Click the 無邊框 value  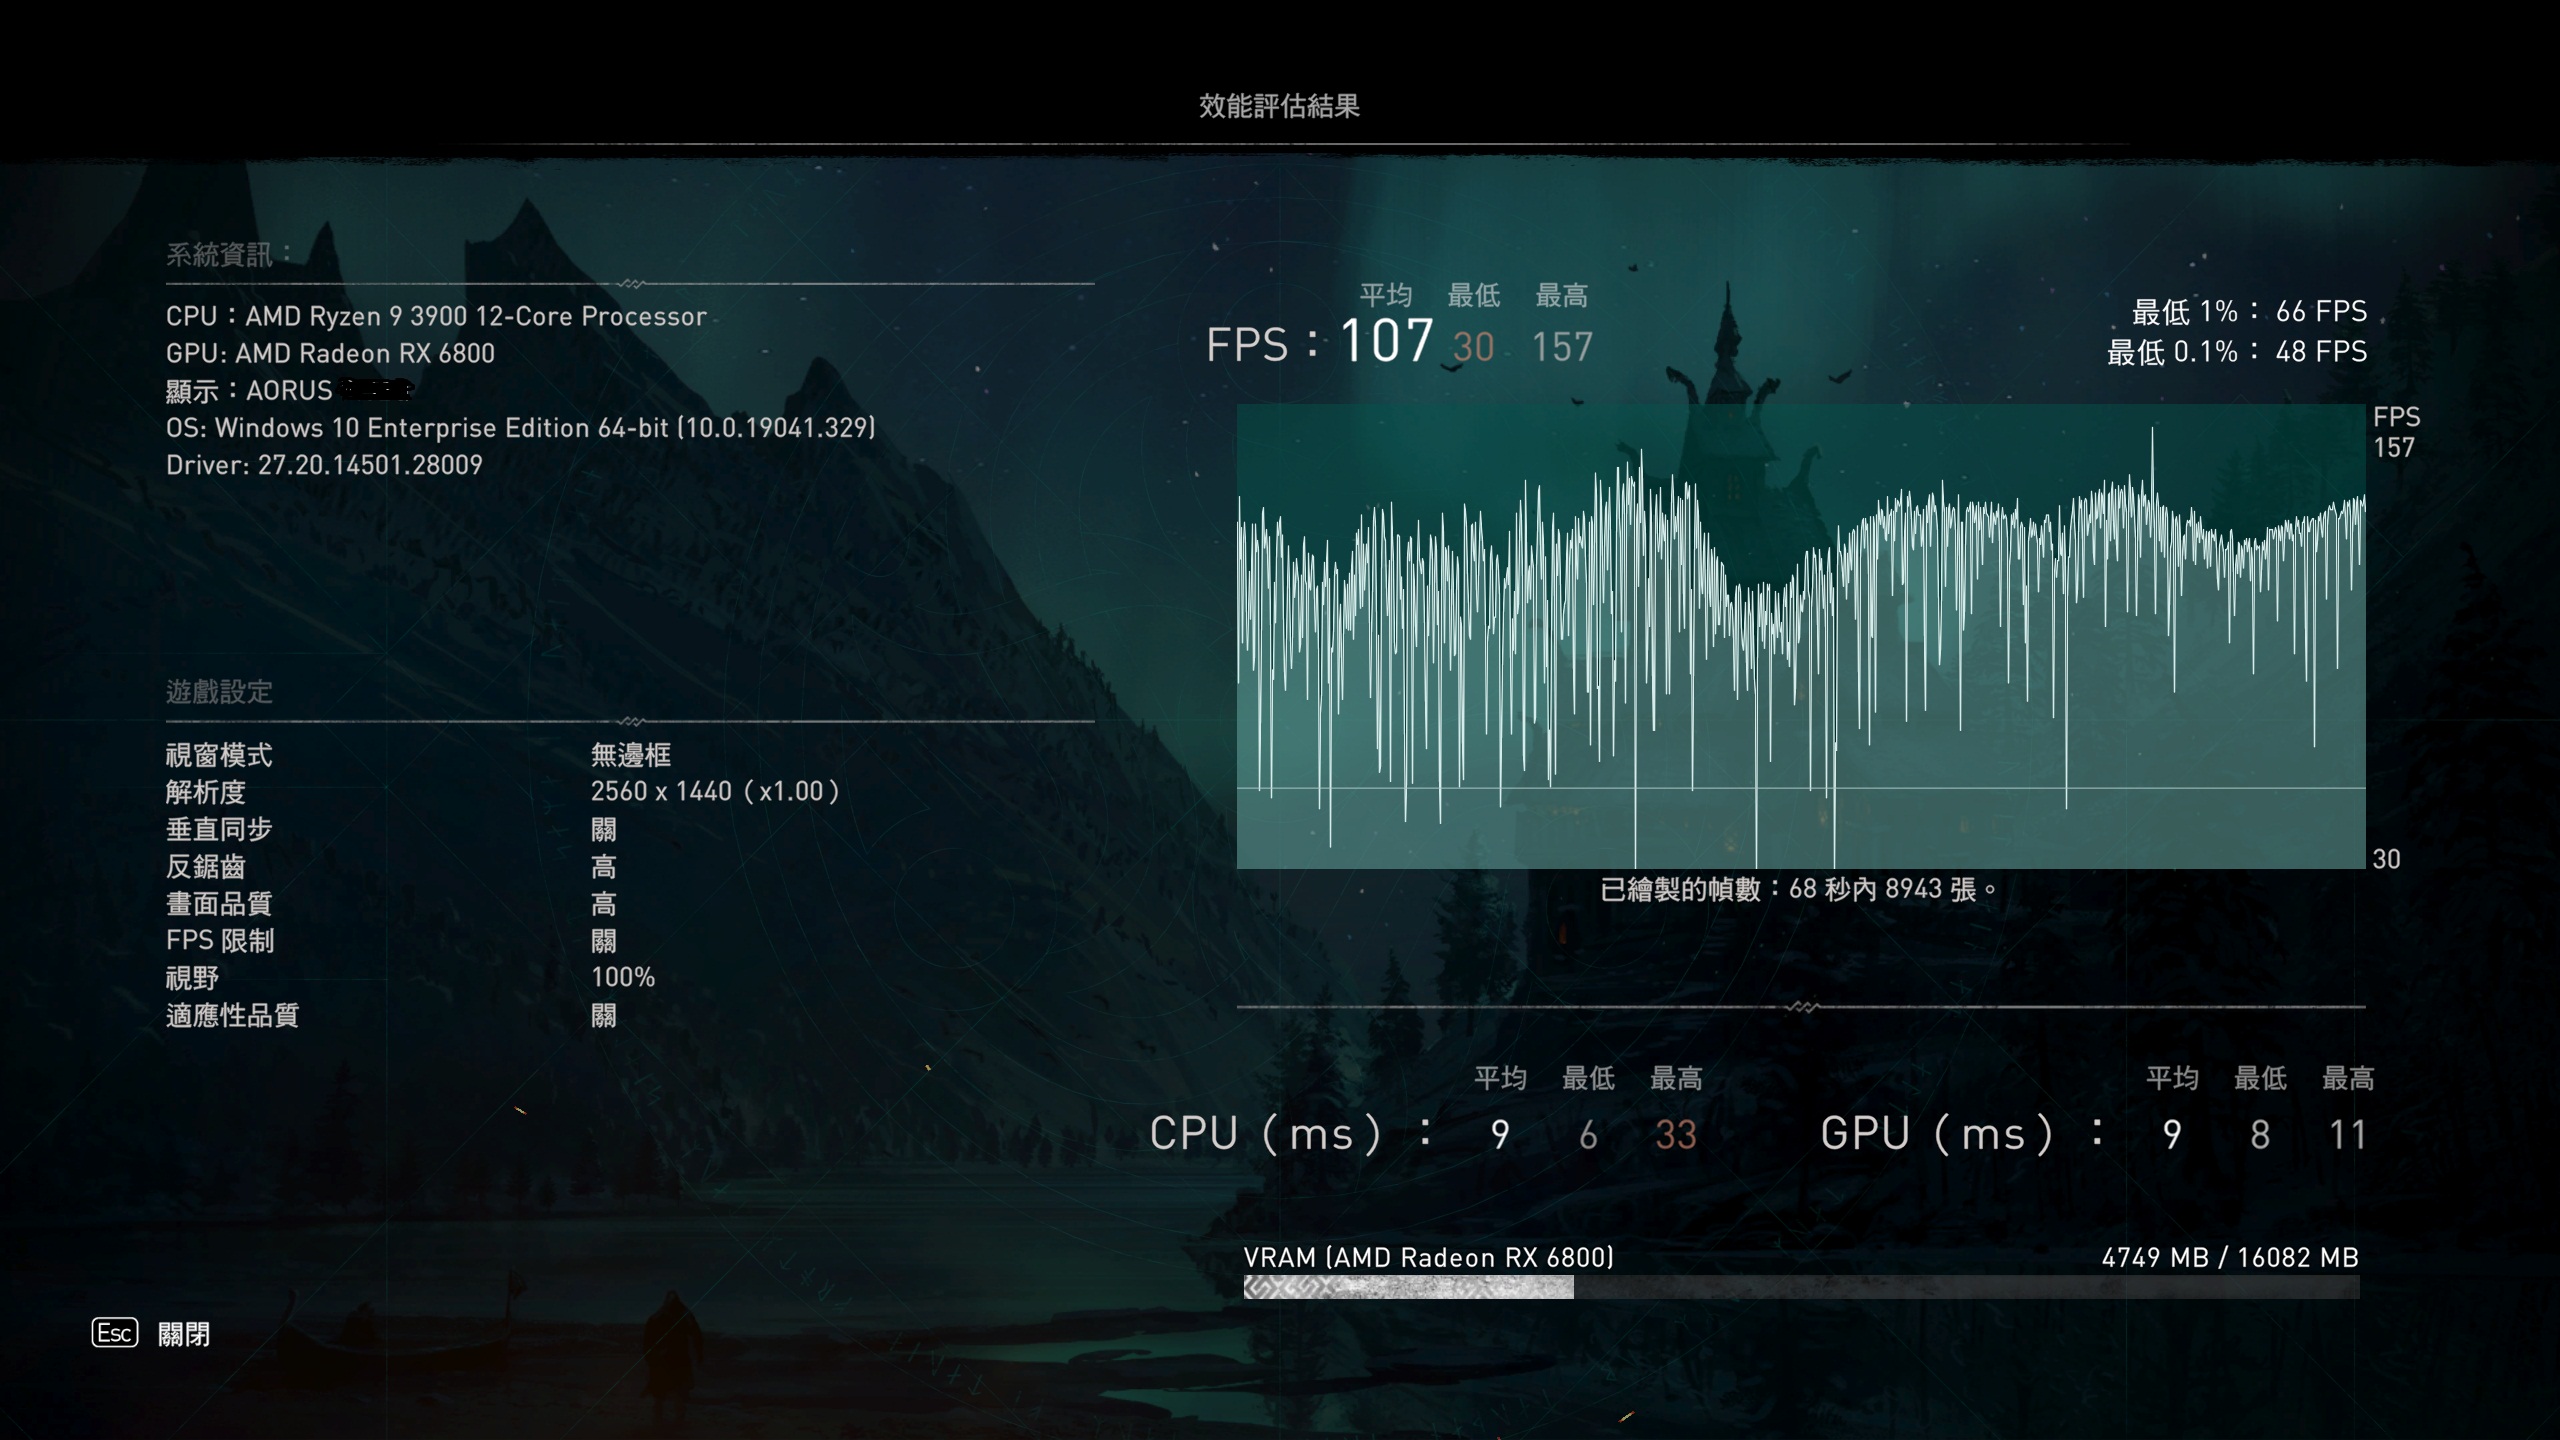(x=631, y=755)
